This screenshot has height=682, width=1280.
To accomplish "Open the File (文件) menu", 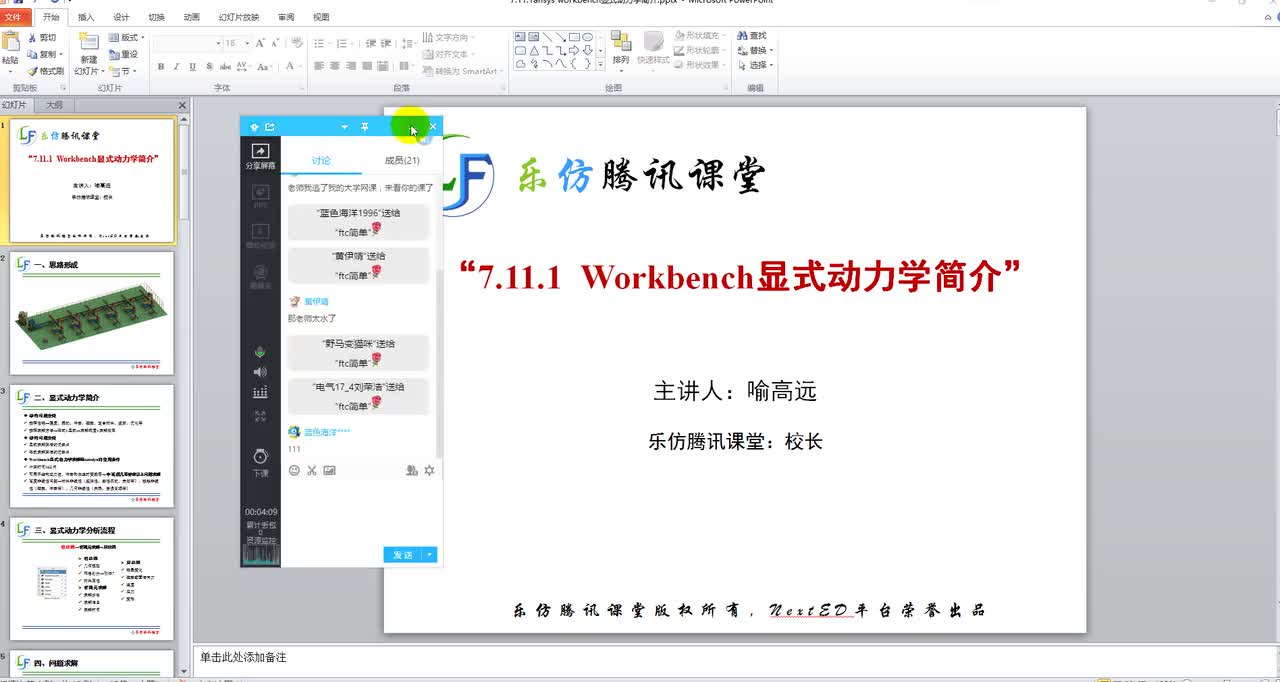I will pyautogui.click(x=13, y=17).
